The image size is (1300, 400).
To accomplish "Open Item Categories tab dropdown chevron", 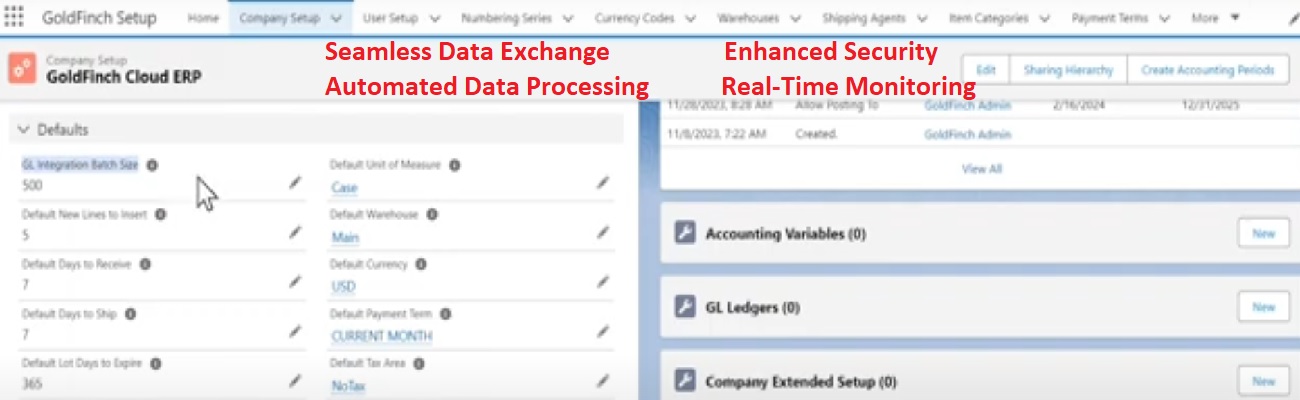I will [x=1045, y=18].
